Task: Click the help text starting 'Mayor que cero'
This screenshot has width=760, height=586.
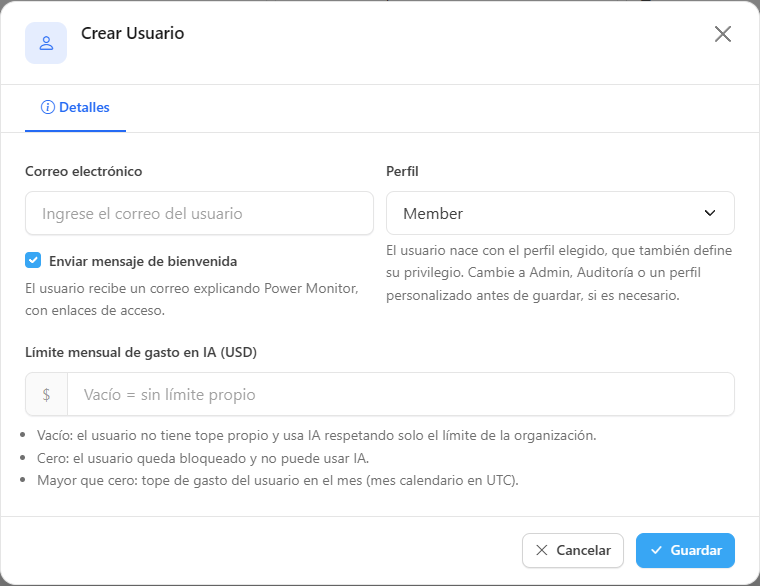Action: click(278, 480)
